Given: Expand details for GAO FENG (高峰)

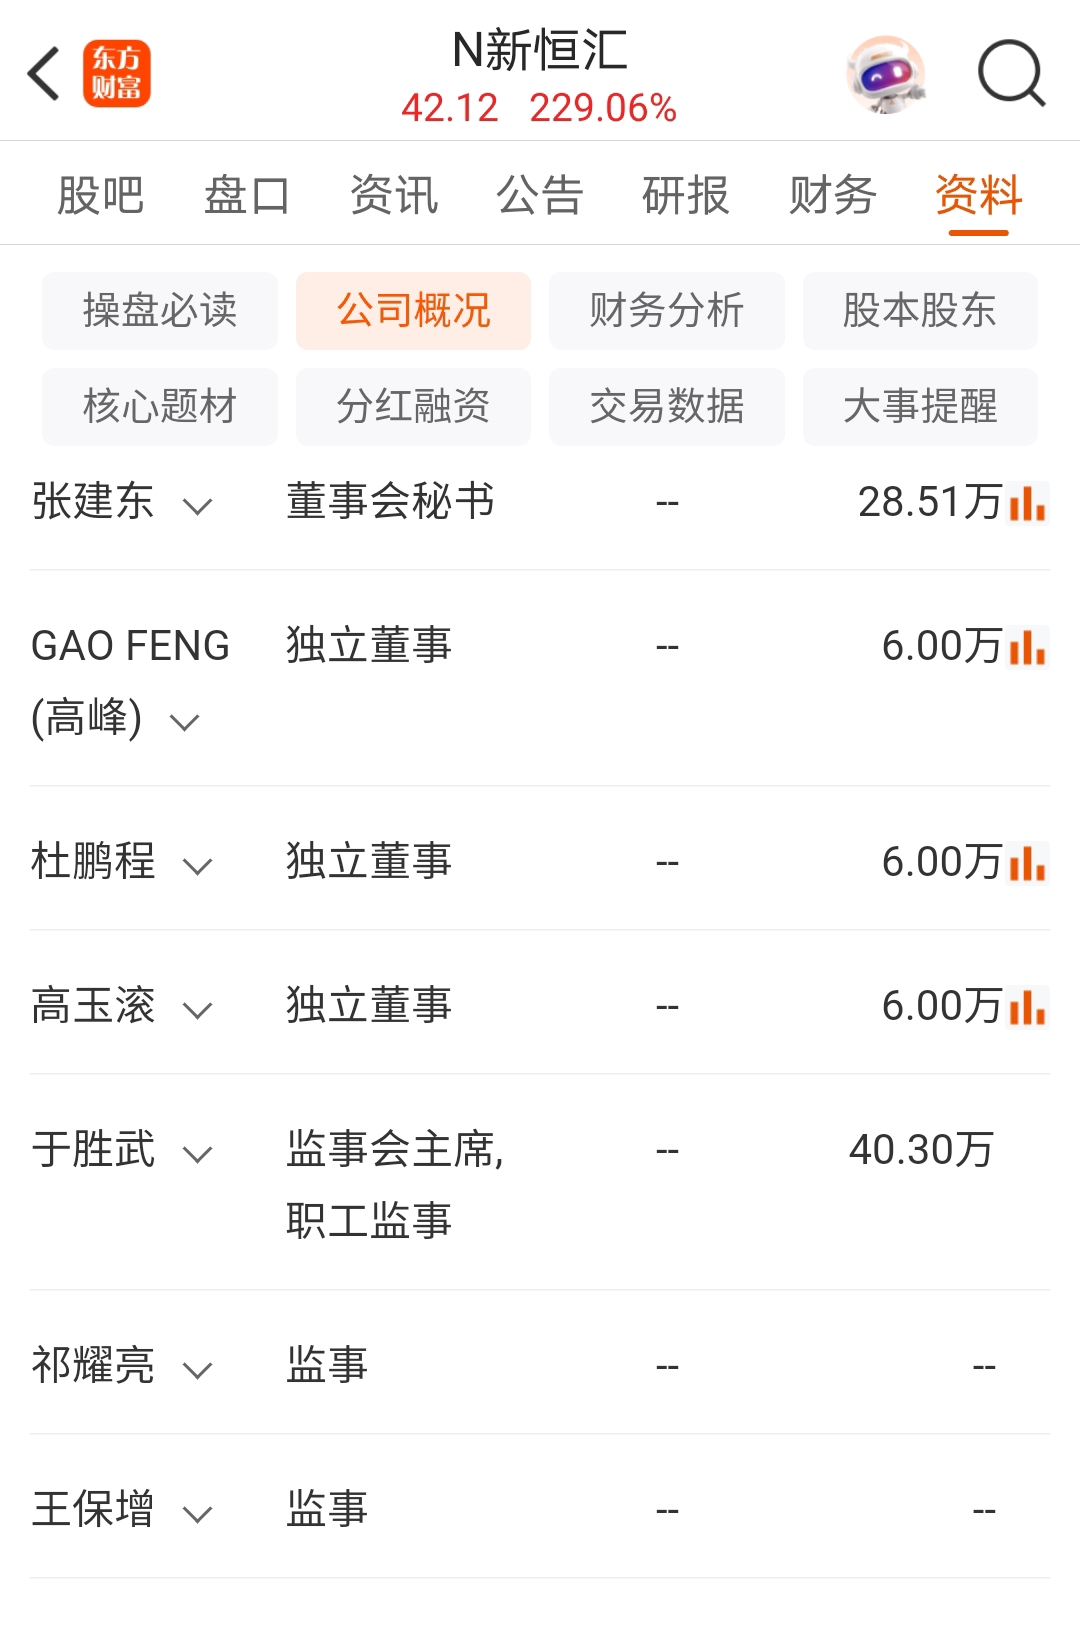Looking at the screenshot, I should point(185,722).
